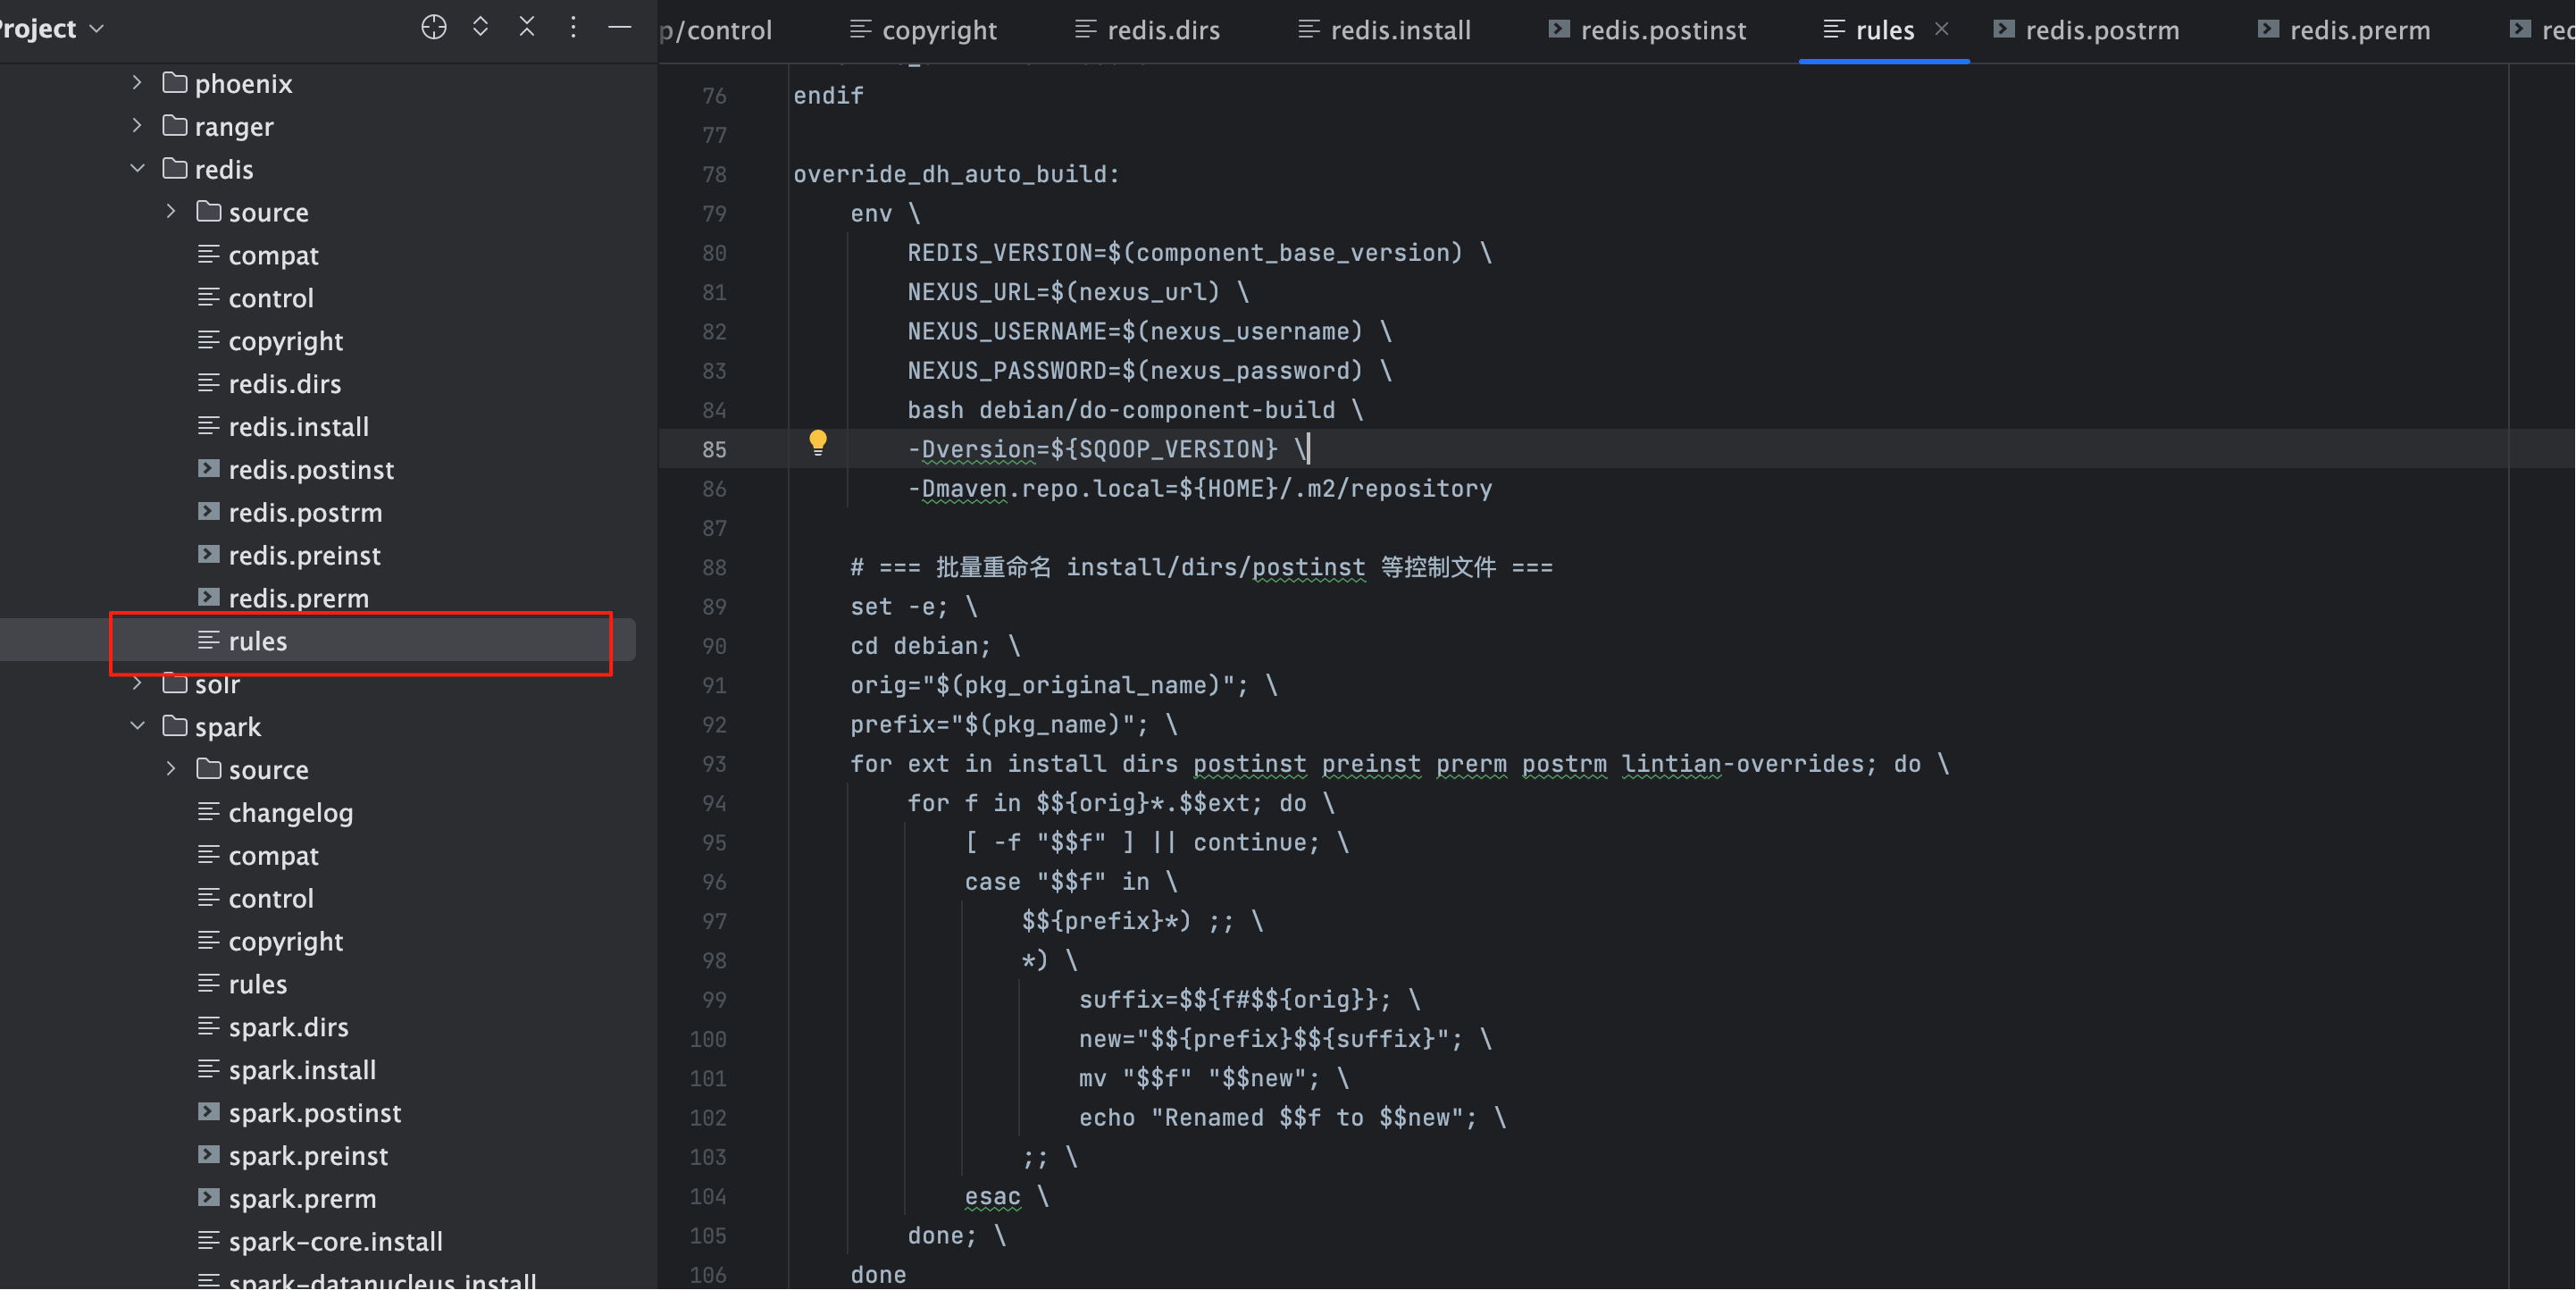This screenshot has height=1290, width=2576.
Task: Open redis.install in the project tree
Action: click(299, 427)
